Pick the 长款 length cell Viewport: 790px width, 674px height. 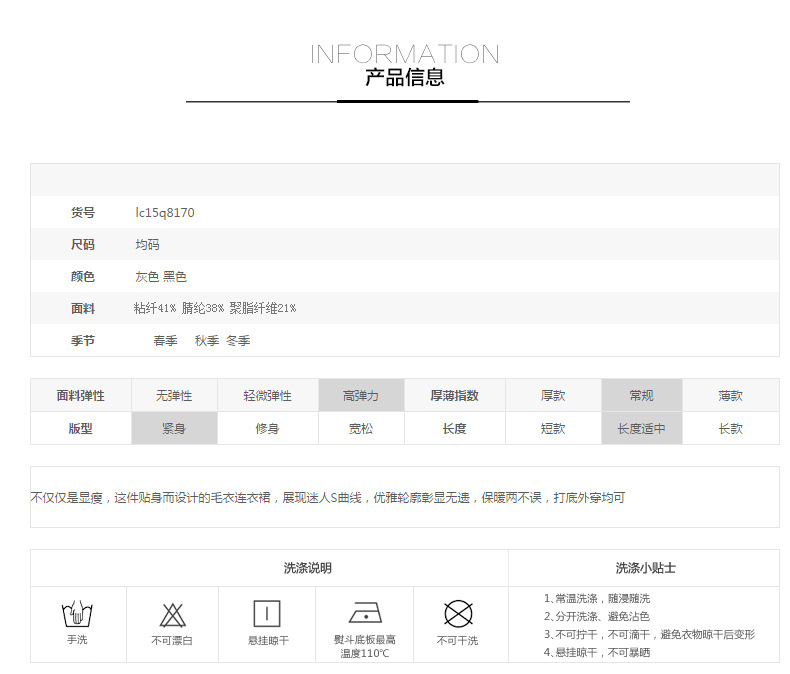click(730, 428)
